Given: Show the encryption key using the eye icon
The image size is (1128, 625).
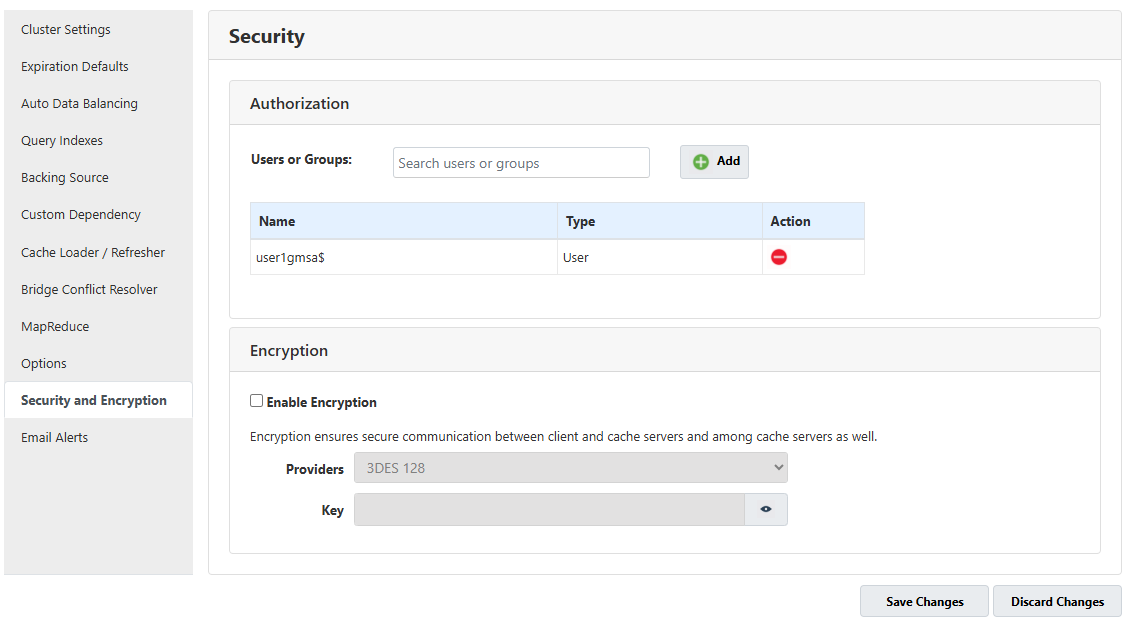Looking at the screenshot, I should (x=765, y=509).
